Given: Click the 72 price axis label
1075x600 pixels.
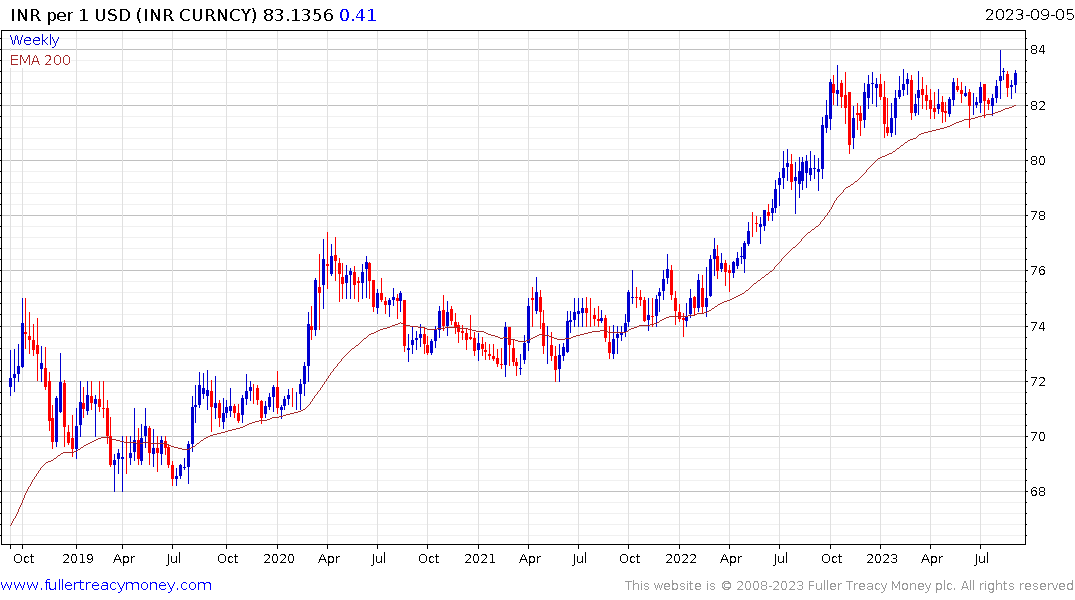Looking at the screenshot, I should click(1037, 381).
